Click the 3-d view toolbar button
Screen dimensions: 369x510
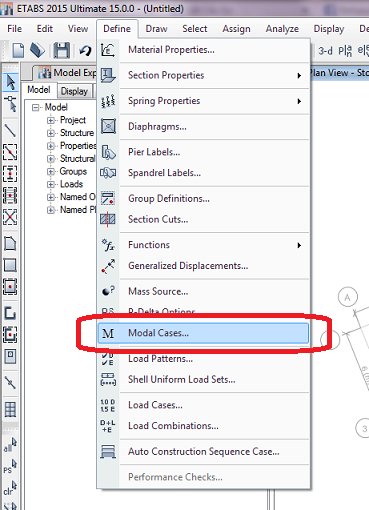325,51
